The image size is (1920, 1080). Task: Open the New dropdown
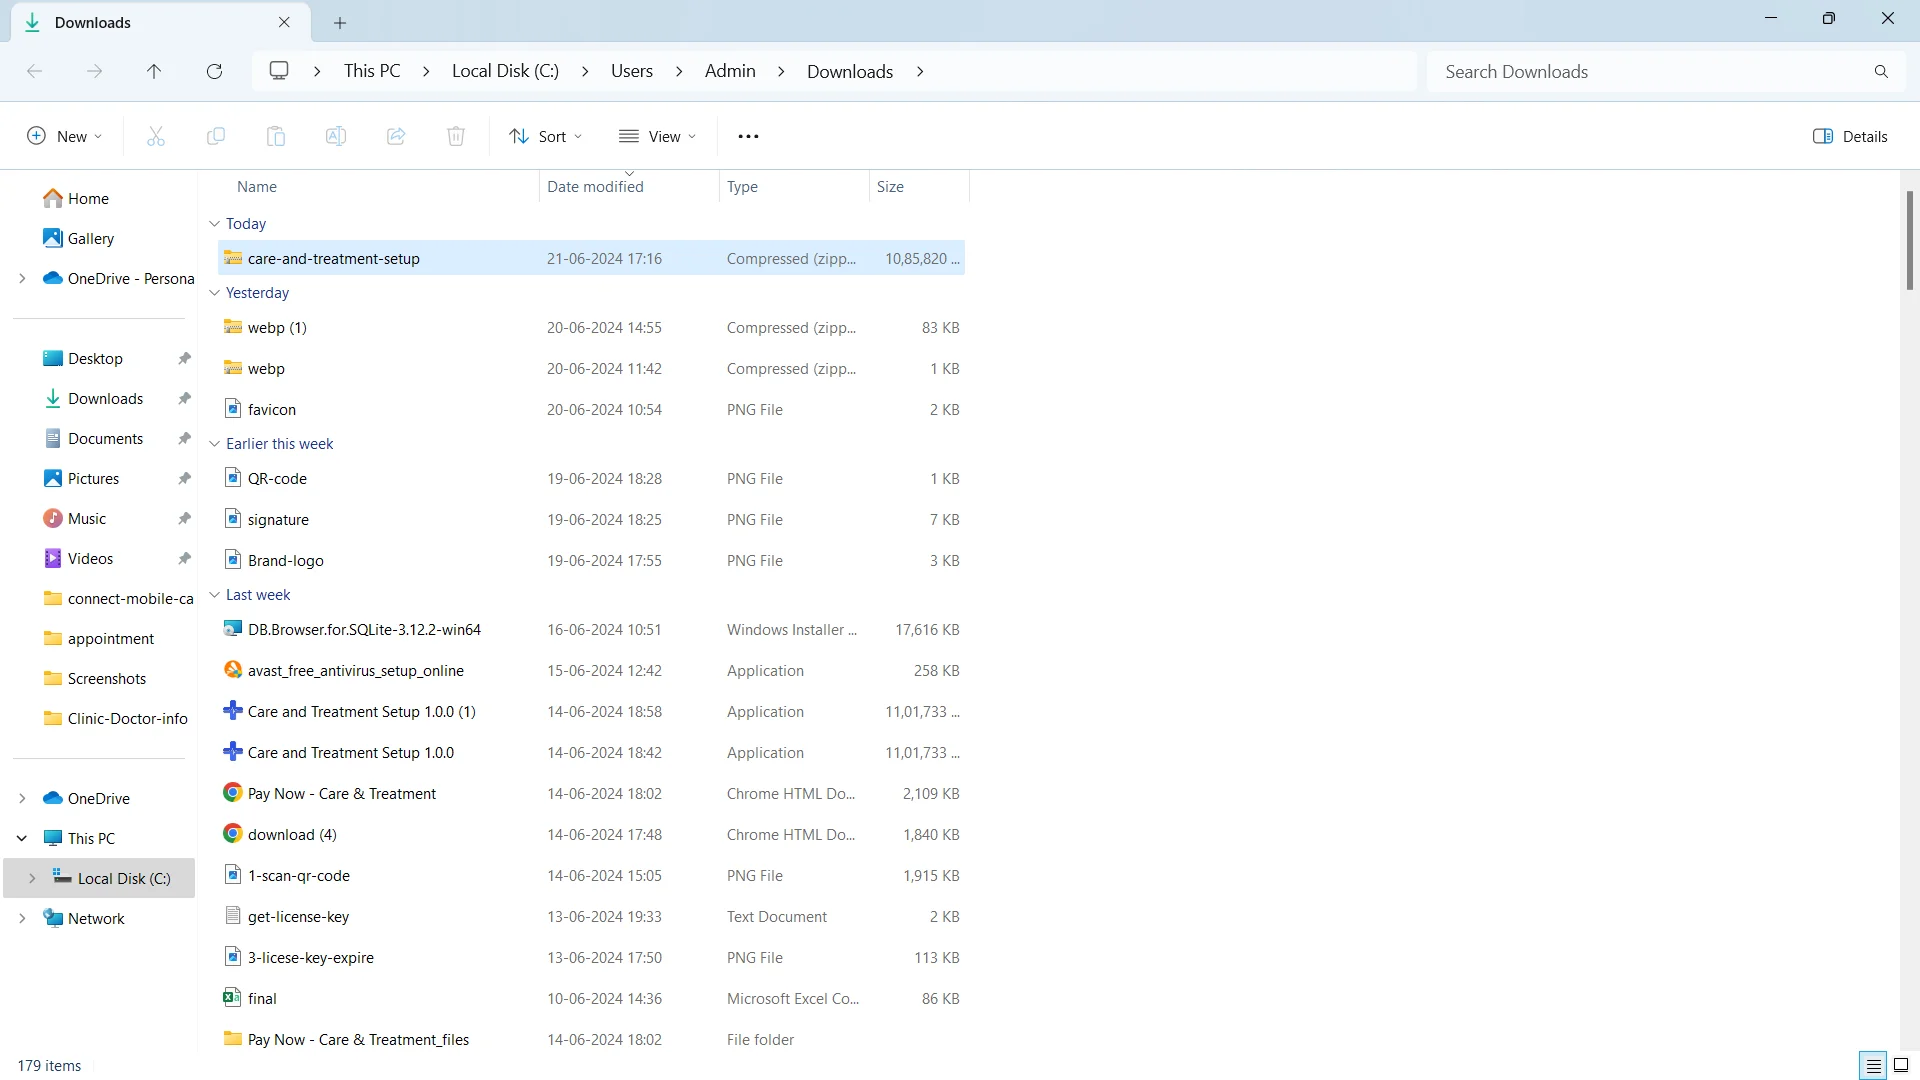(64, 136)
